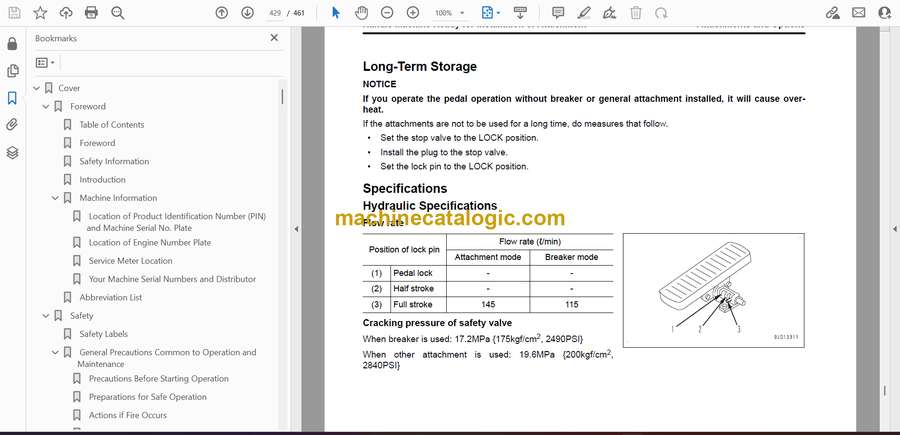
Task: Go to next page arrow
Action: (247, 13)
